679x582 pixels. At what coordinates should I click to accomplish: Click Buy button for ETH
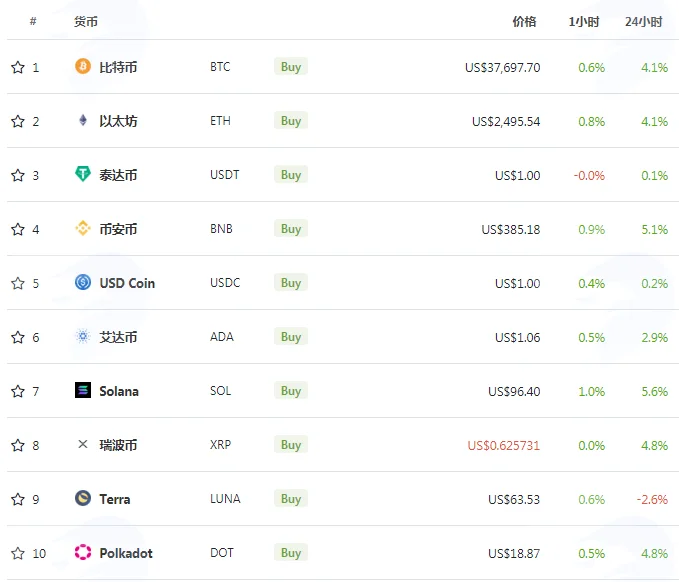pos(291,121)
